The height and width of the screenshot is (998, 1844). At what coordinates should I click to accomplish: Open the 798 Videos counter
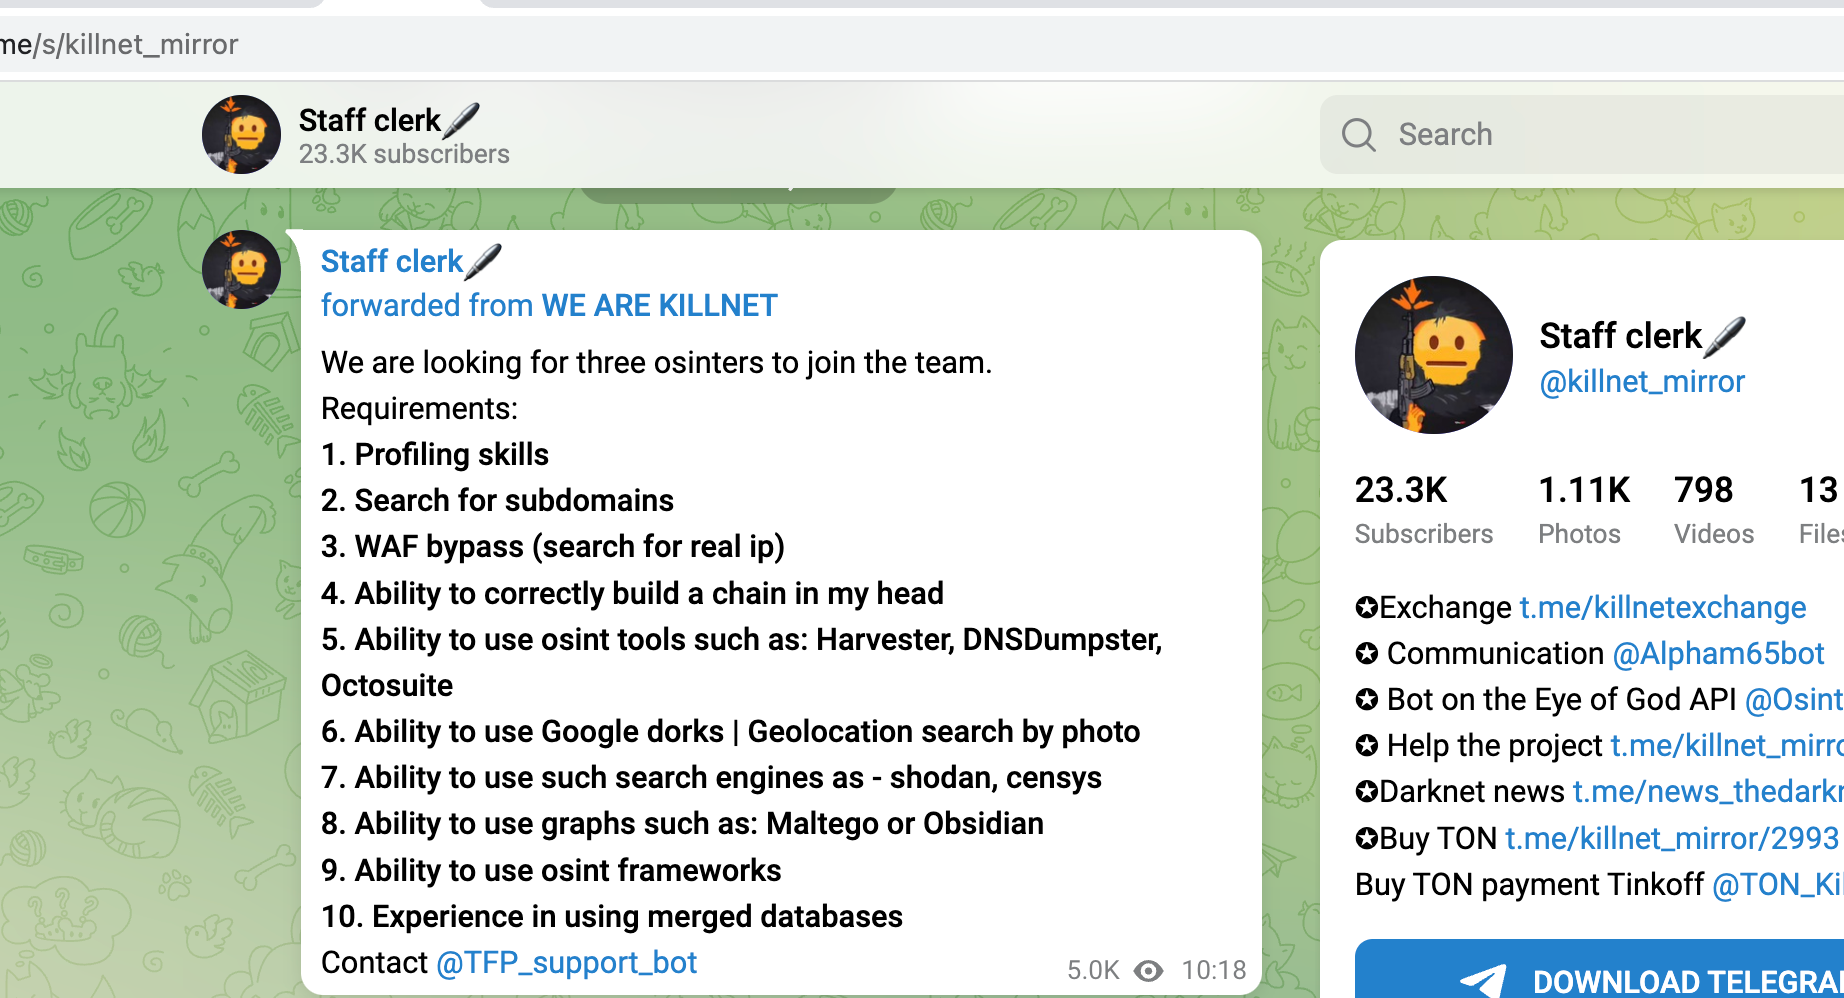pos(1714,510)
